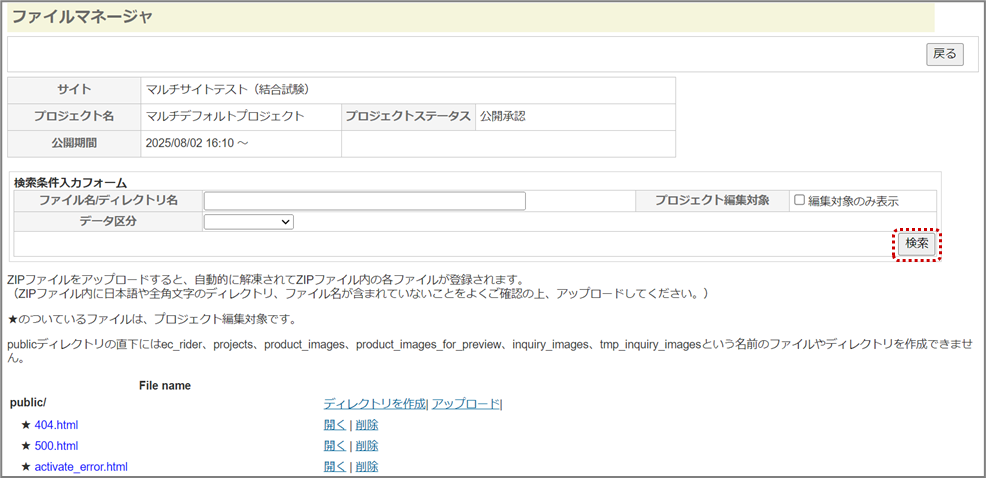Click 開く next to 404.html
This screenshot has width=986, height=478.
click(x=334, y=425)
